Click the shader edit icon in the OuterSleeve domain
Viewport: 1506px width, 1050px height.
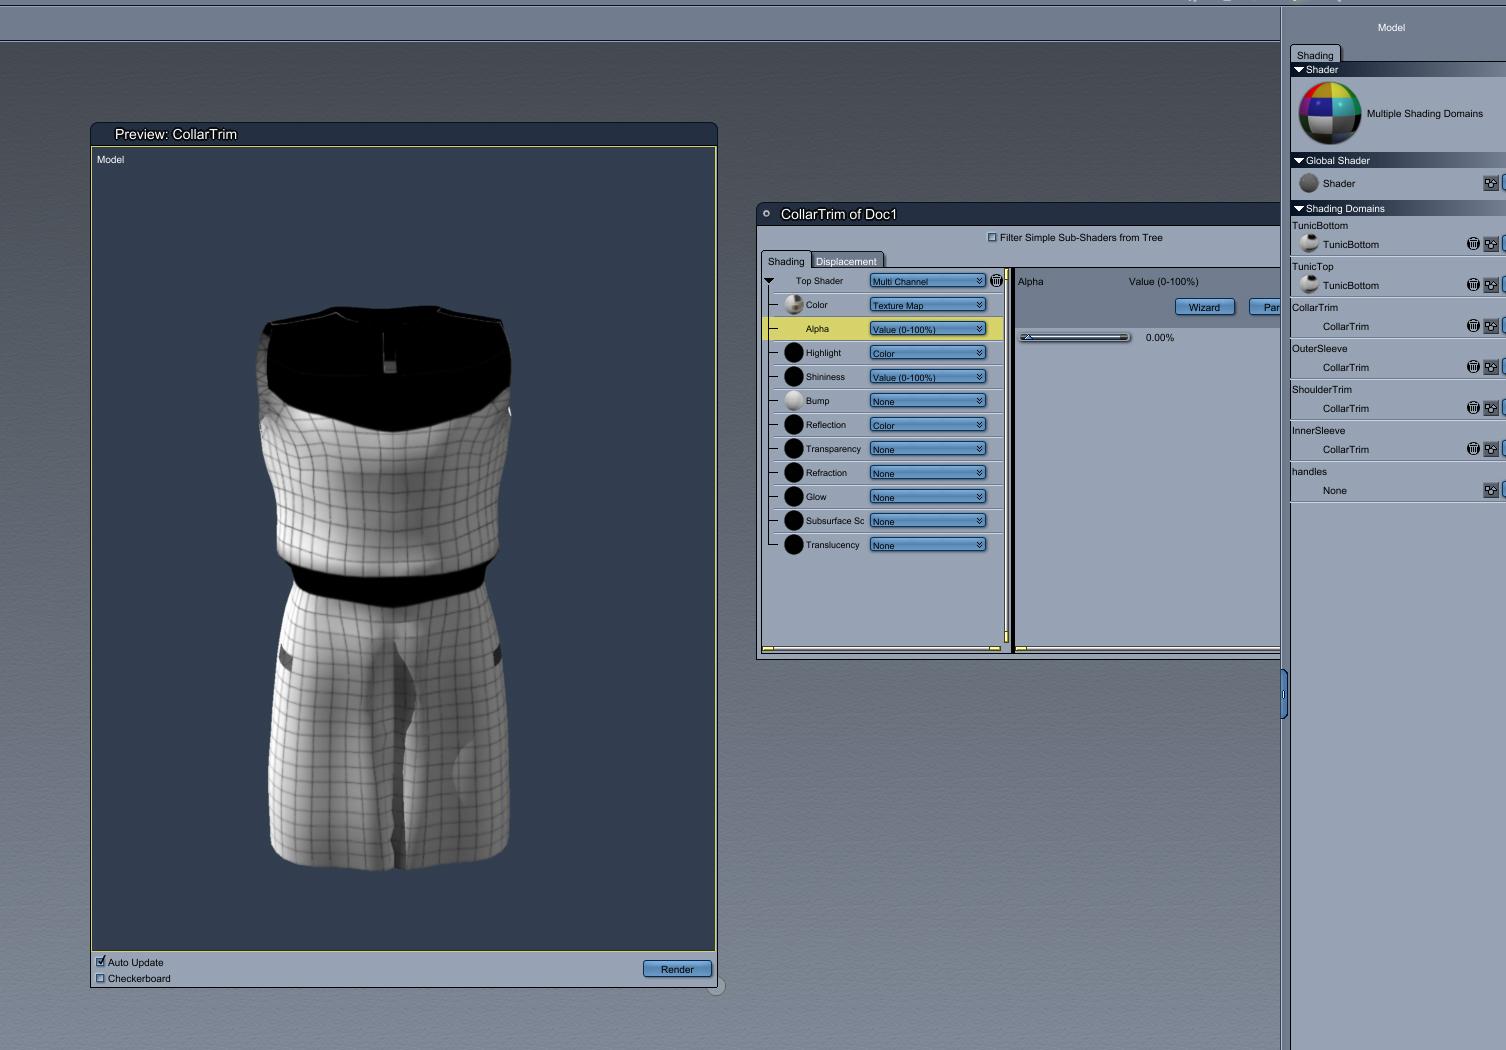click(1491, 367)
